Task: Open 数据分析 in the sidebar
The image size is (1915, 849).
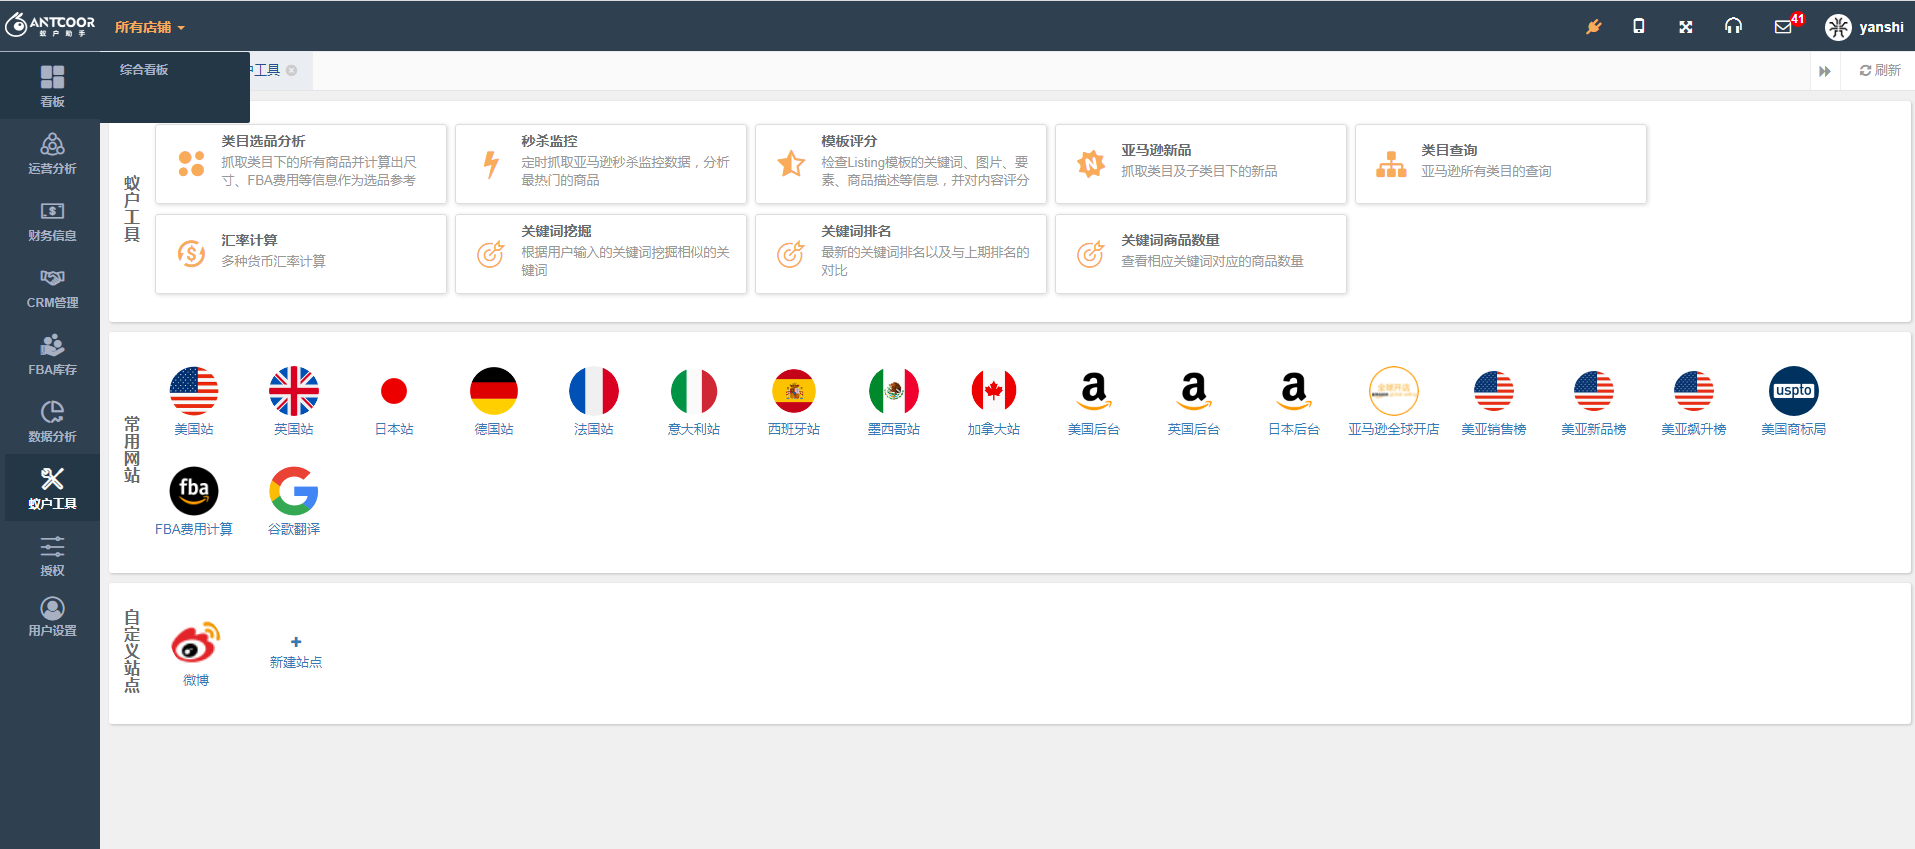Action: pos(52,421)
